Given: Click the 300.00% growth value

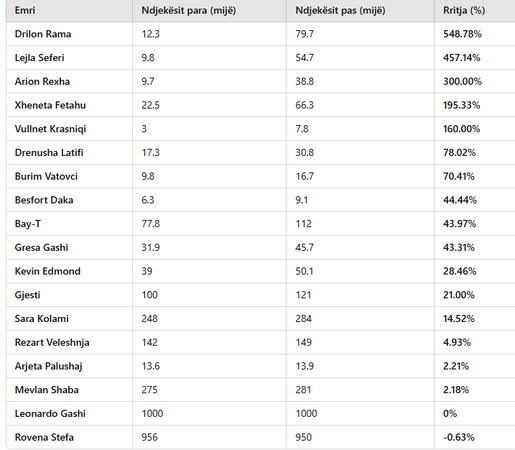Looking at the screenshot, I should coord(462,81).
